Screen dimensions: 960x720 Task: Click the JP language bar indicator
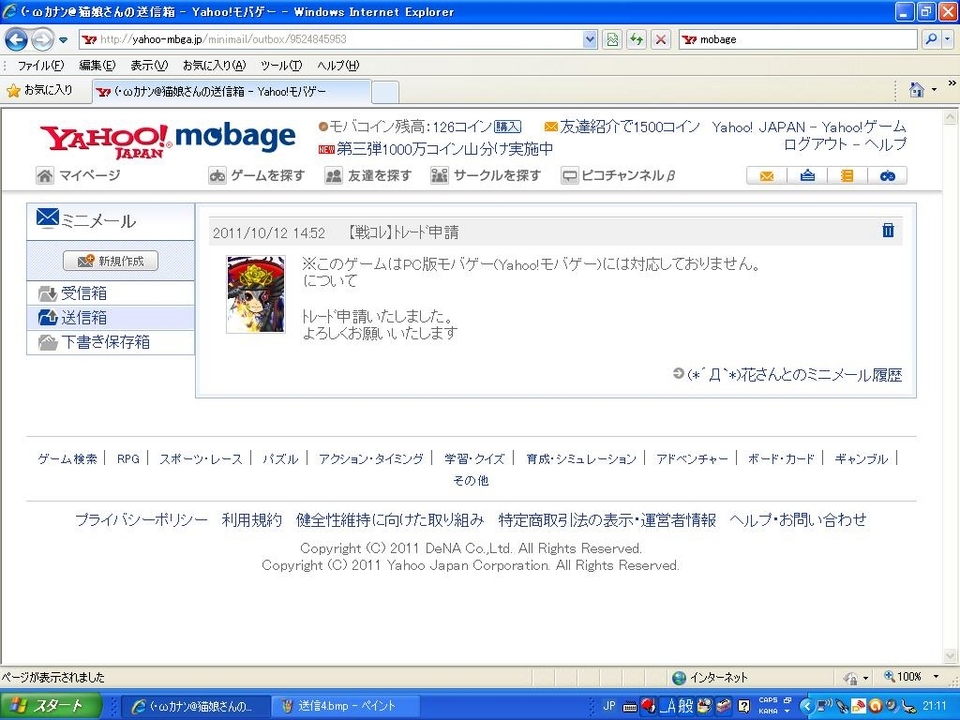[609, 706]
